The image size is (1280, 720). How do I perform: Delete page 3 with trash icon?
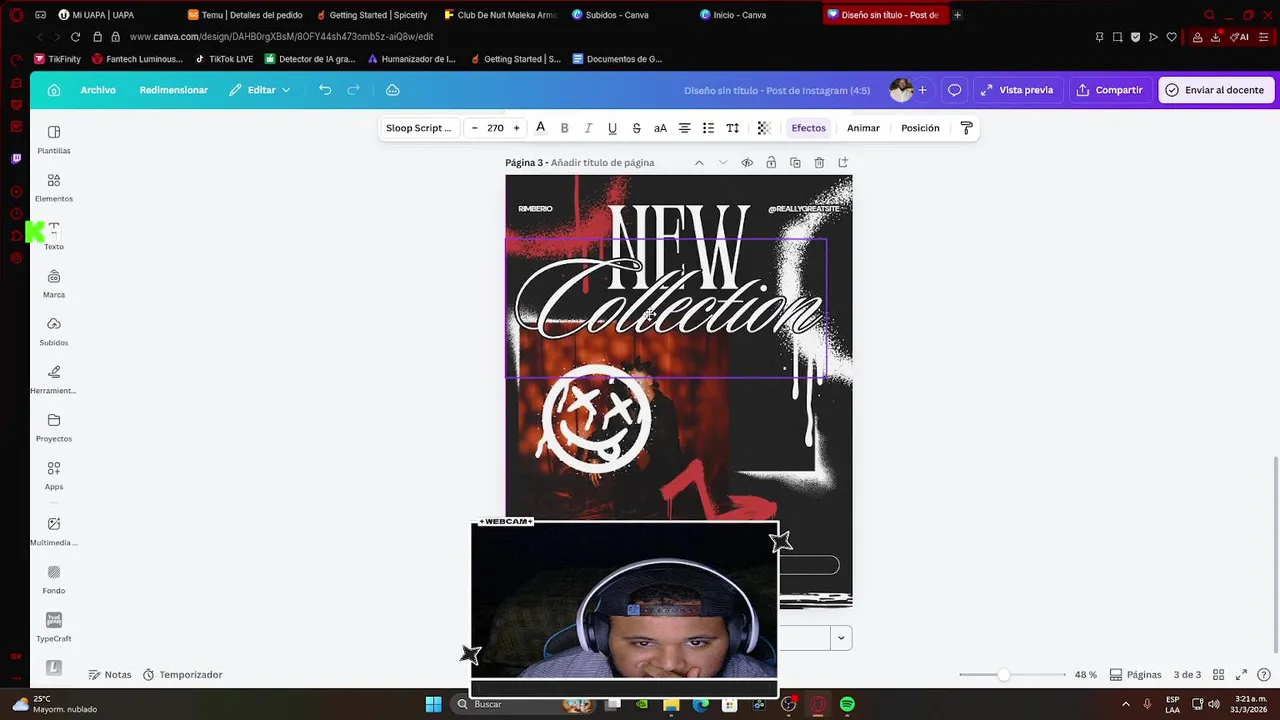pos(819,163)
